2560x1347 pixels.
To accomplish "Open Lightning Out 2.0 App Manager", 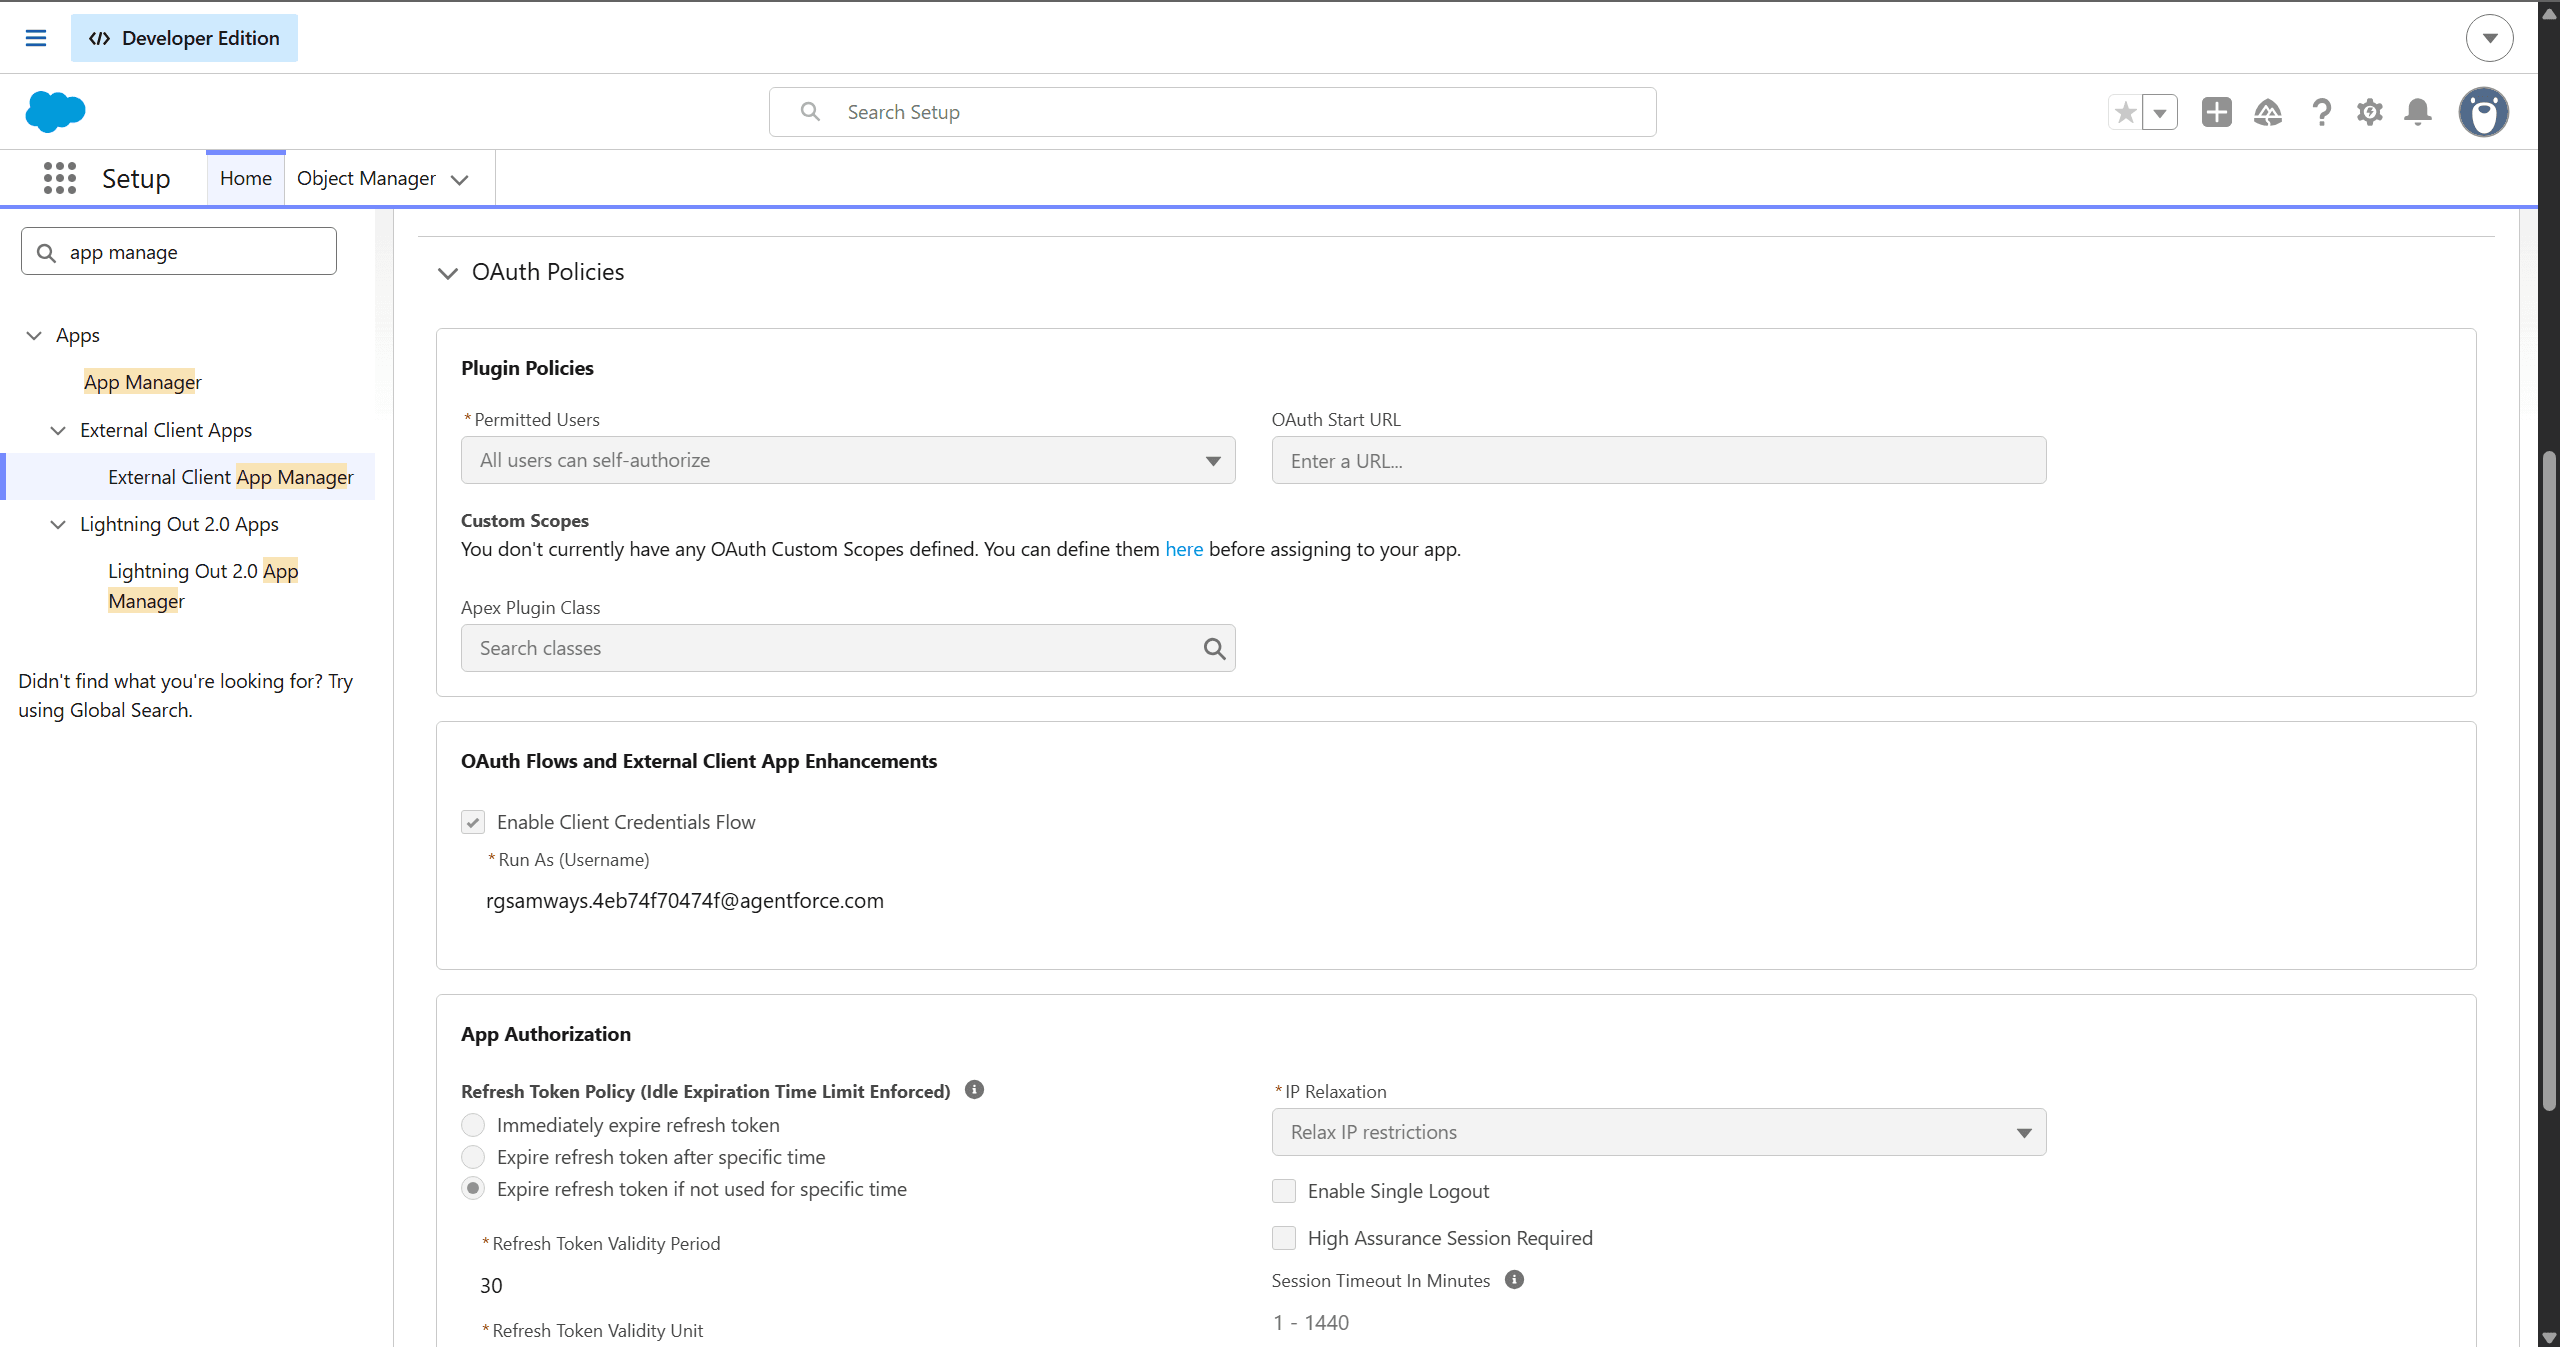I will click(203, 586).
